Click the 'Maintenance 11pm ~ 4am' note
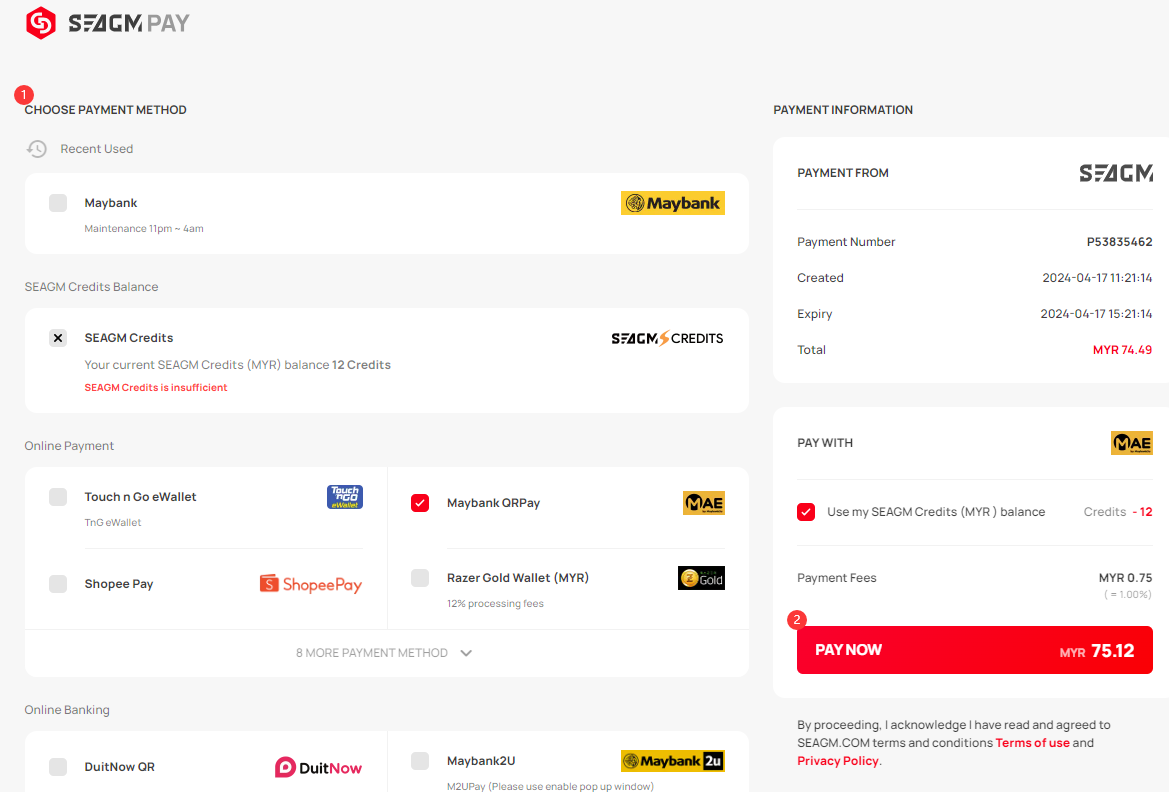The height and width of the screenshot is (792, 1169). point(144,229)
